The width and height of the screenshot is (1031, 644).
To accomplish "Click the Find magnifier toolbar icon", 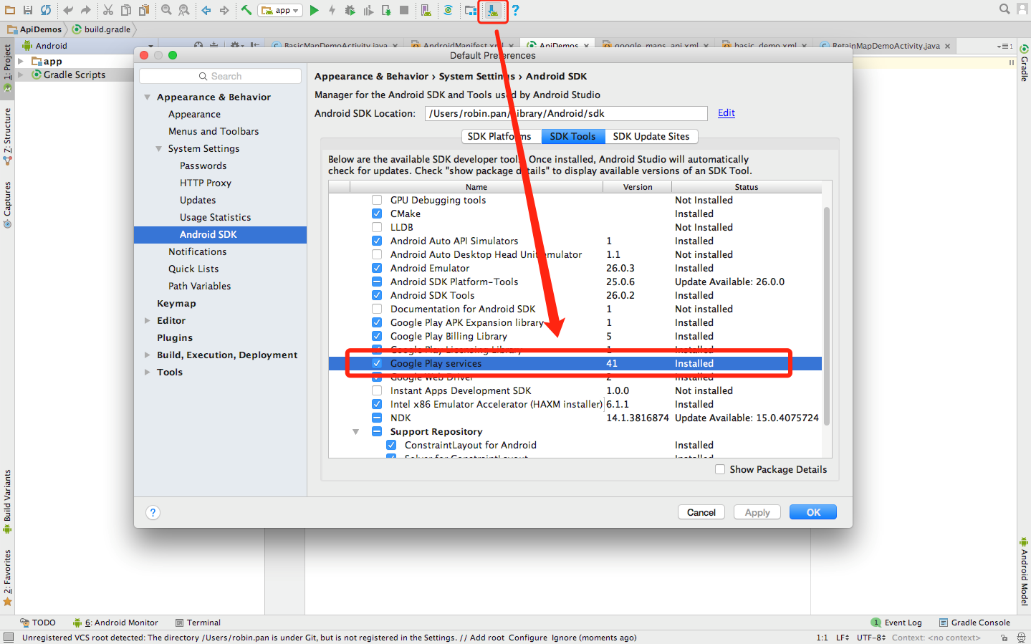I will pos(166,10).
